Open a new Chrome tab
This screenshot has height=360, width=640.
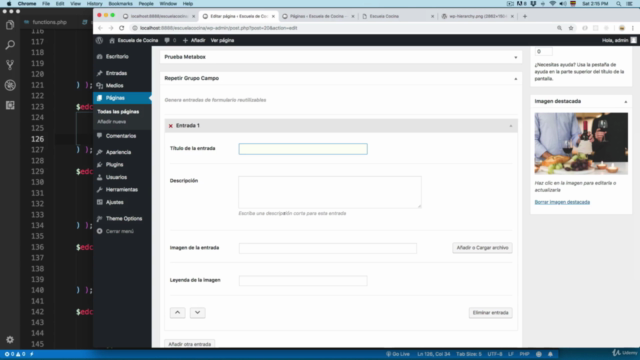point(525,16)
